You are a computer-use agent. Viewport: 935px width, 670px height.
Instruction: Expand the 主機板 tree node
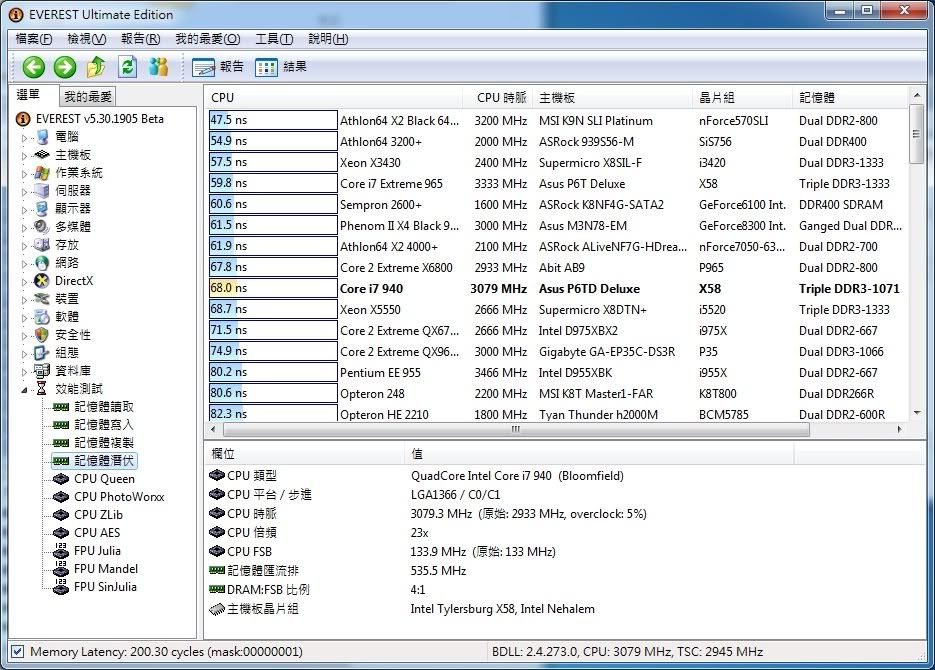tap(25, 155)
